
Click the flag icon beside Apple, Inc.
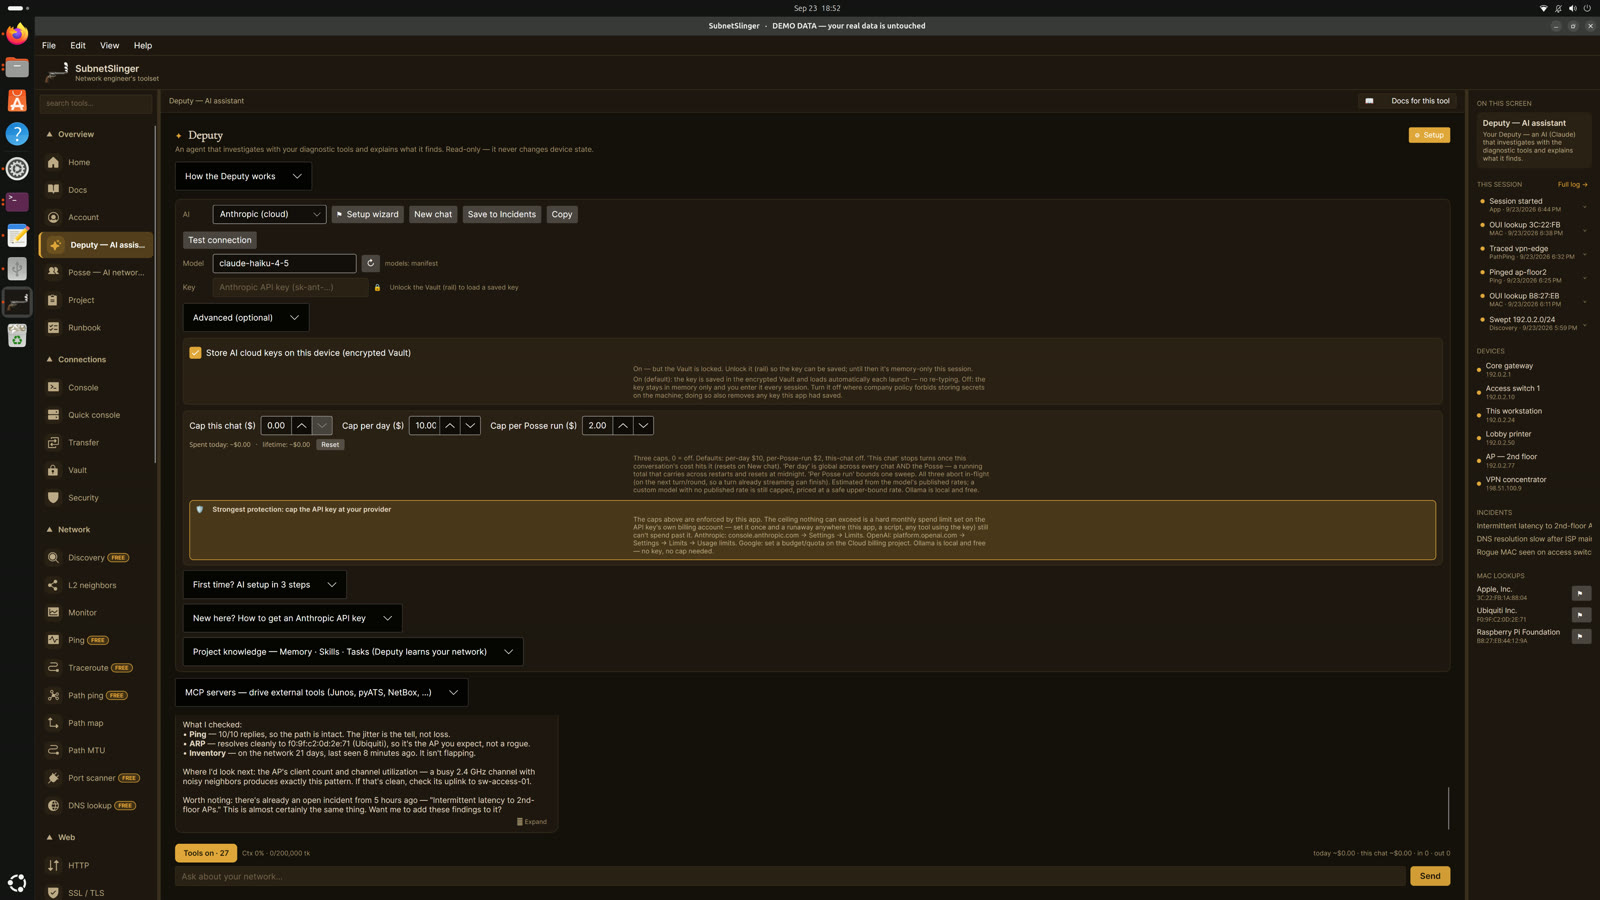coord(1581,593)
